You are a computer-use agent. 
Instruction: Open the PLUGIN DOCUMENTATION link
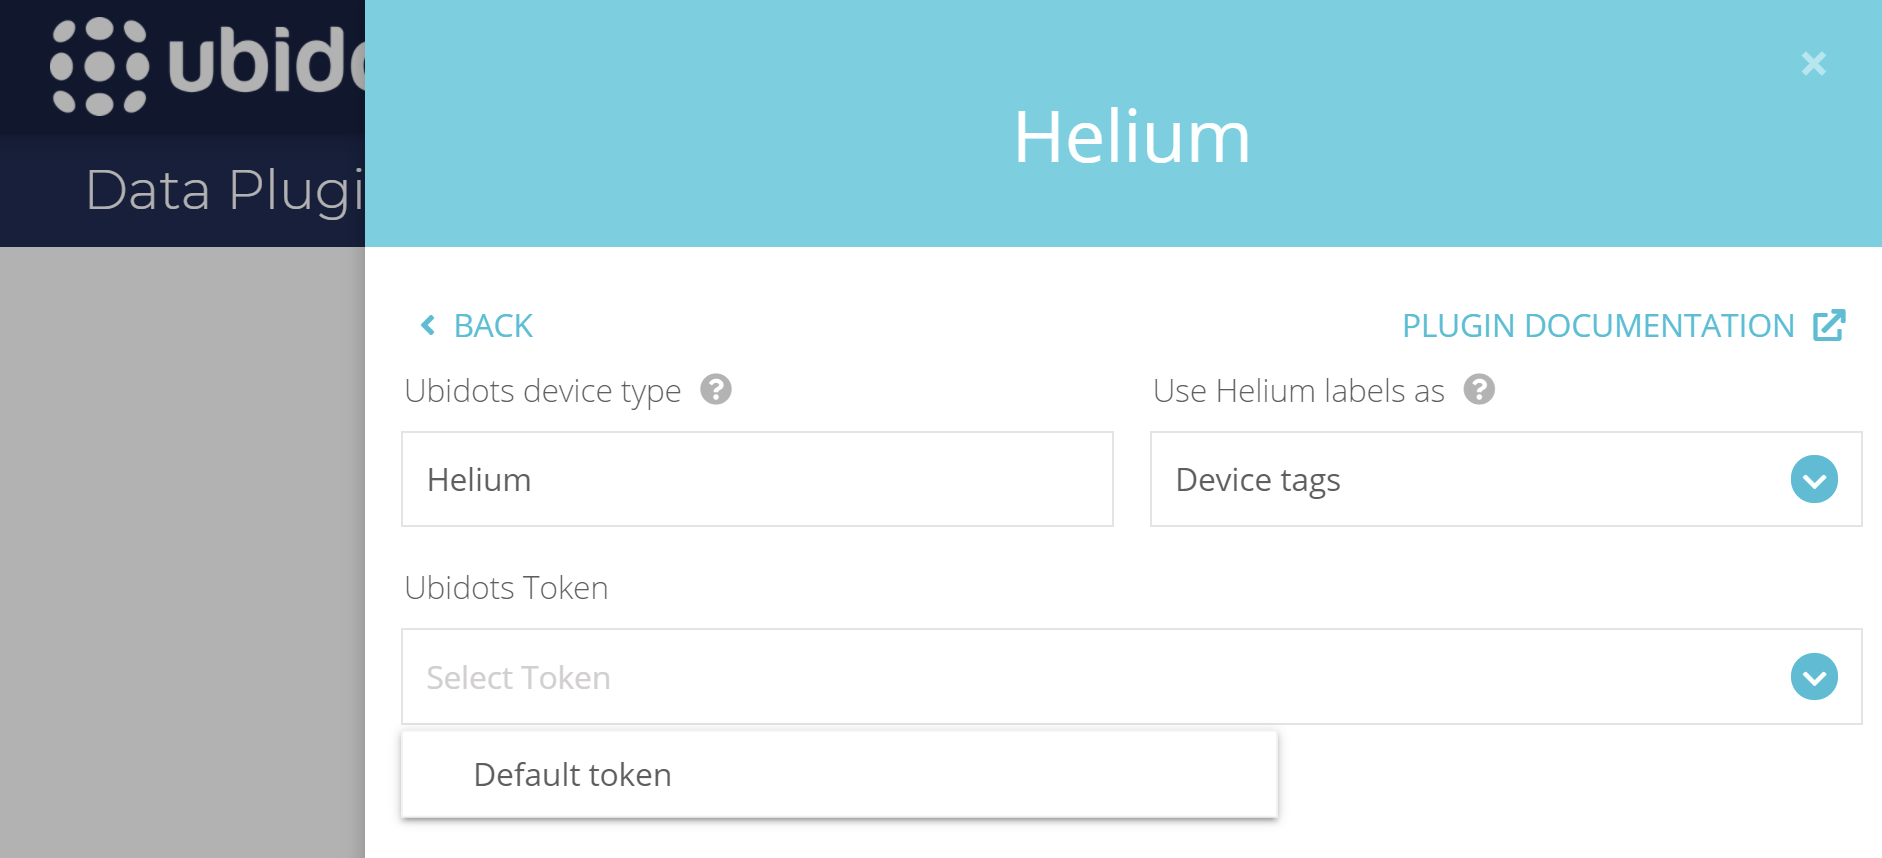(x=1597, y=326)
